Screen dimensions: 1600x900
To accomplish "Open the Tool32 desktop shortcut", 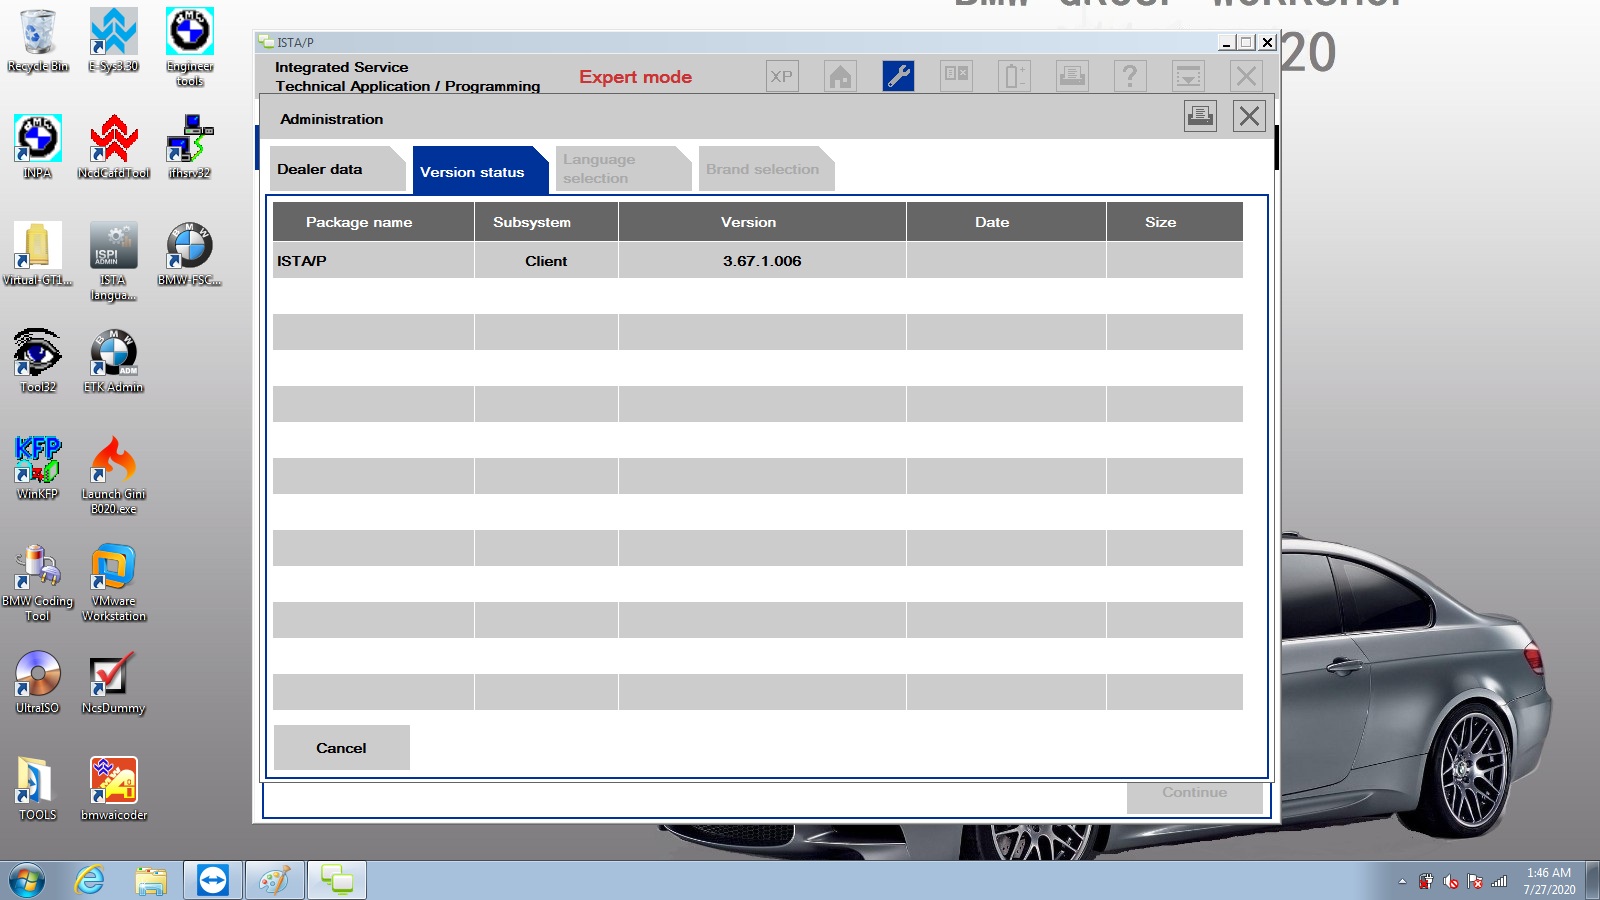I will [38, 361].
